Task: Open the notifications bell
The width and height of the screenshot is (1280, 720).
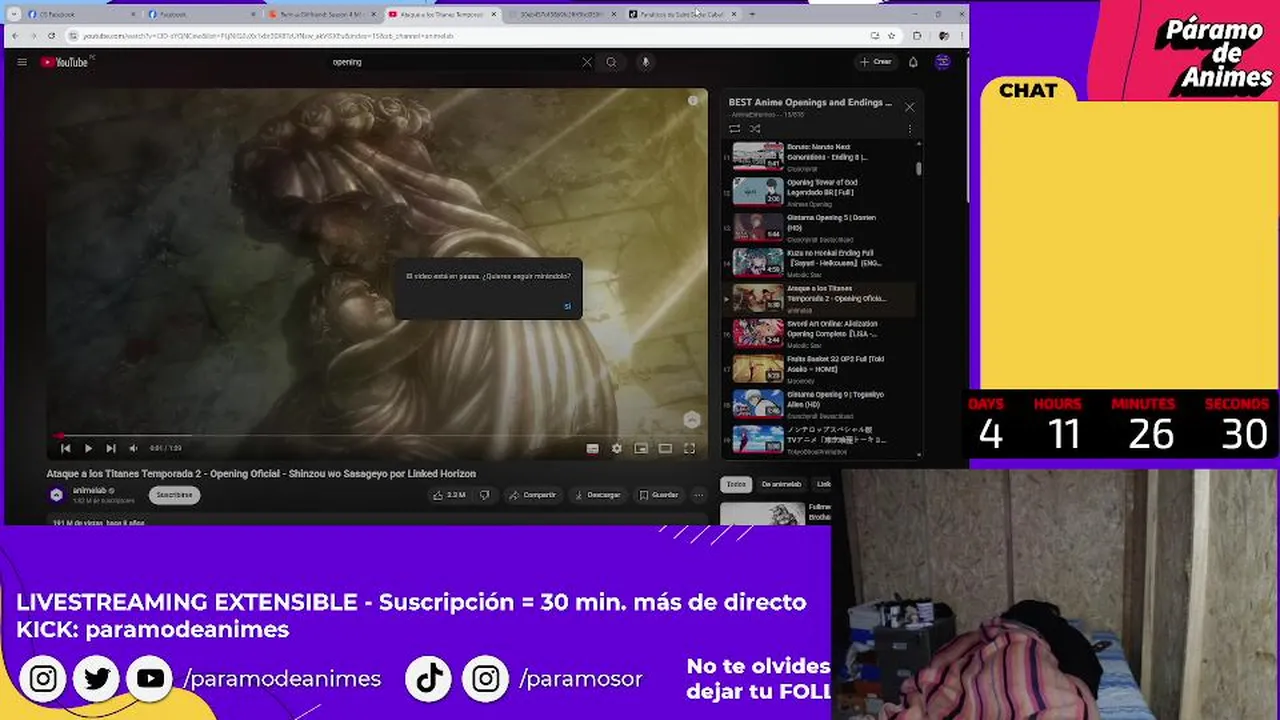Action: click(913, 62)
